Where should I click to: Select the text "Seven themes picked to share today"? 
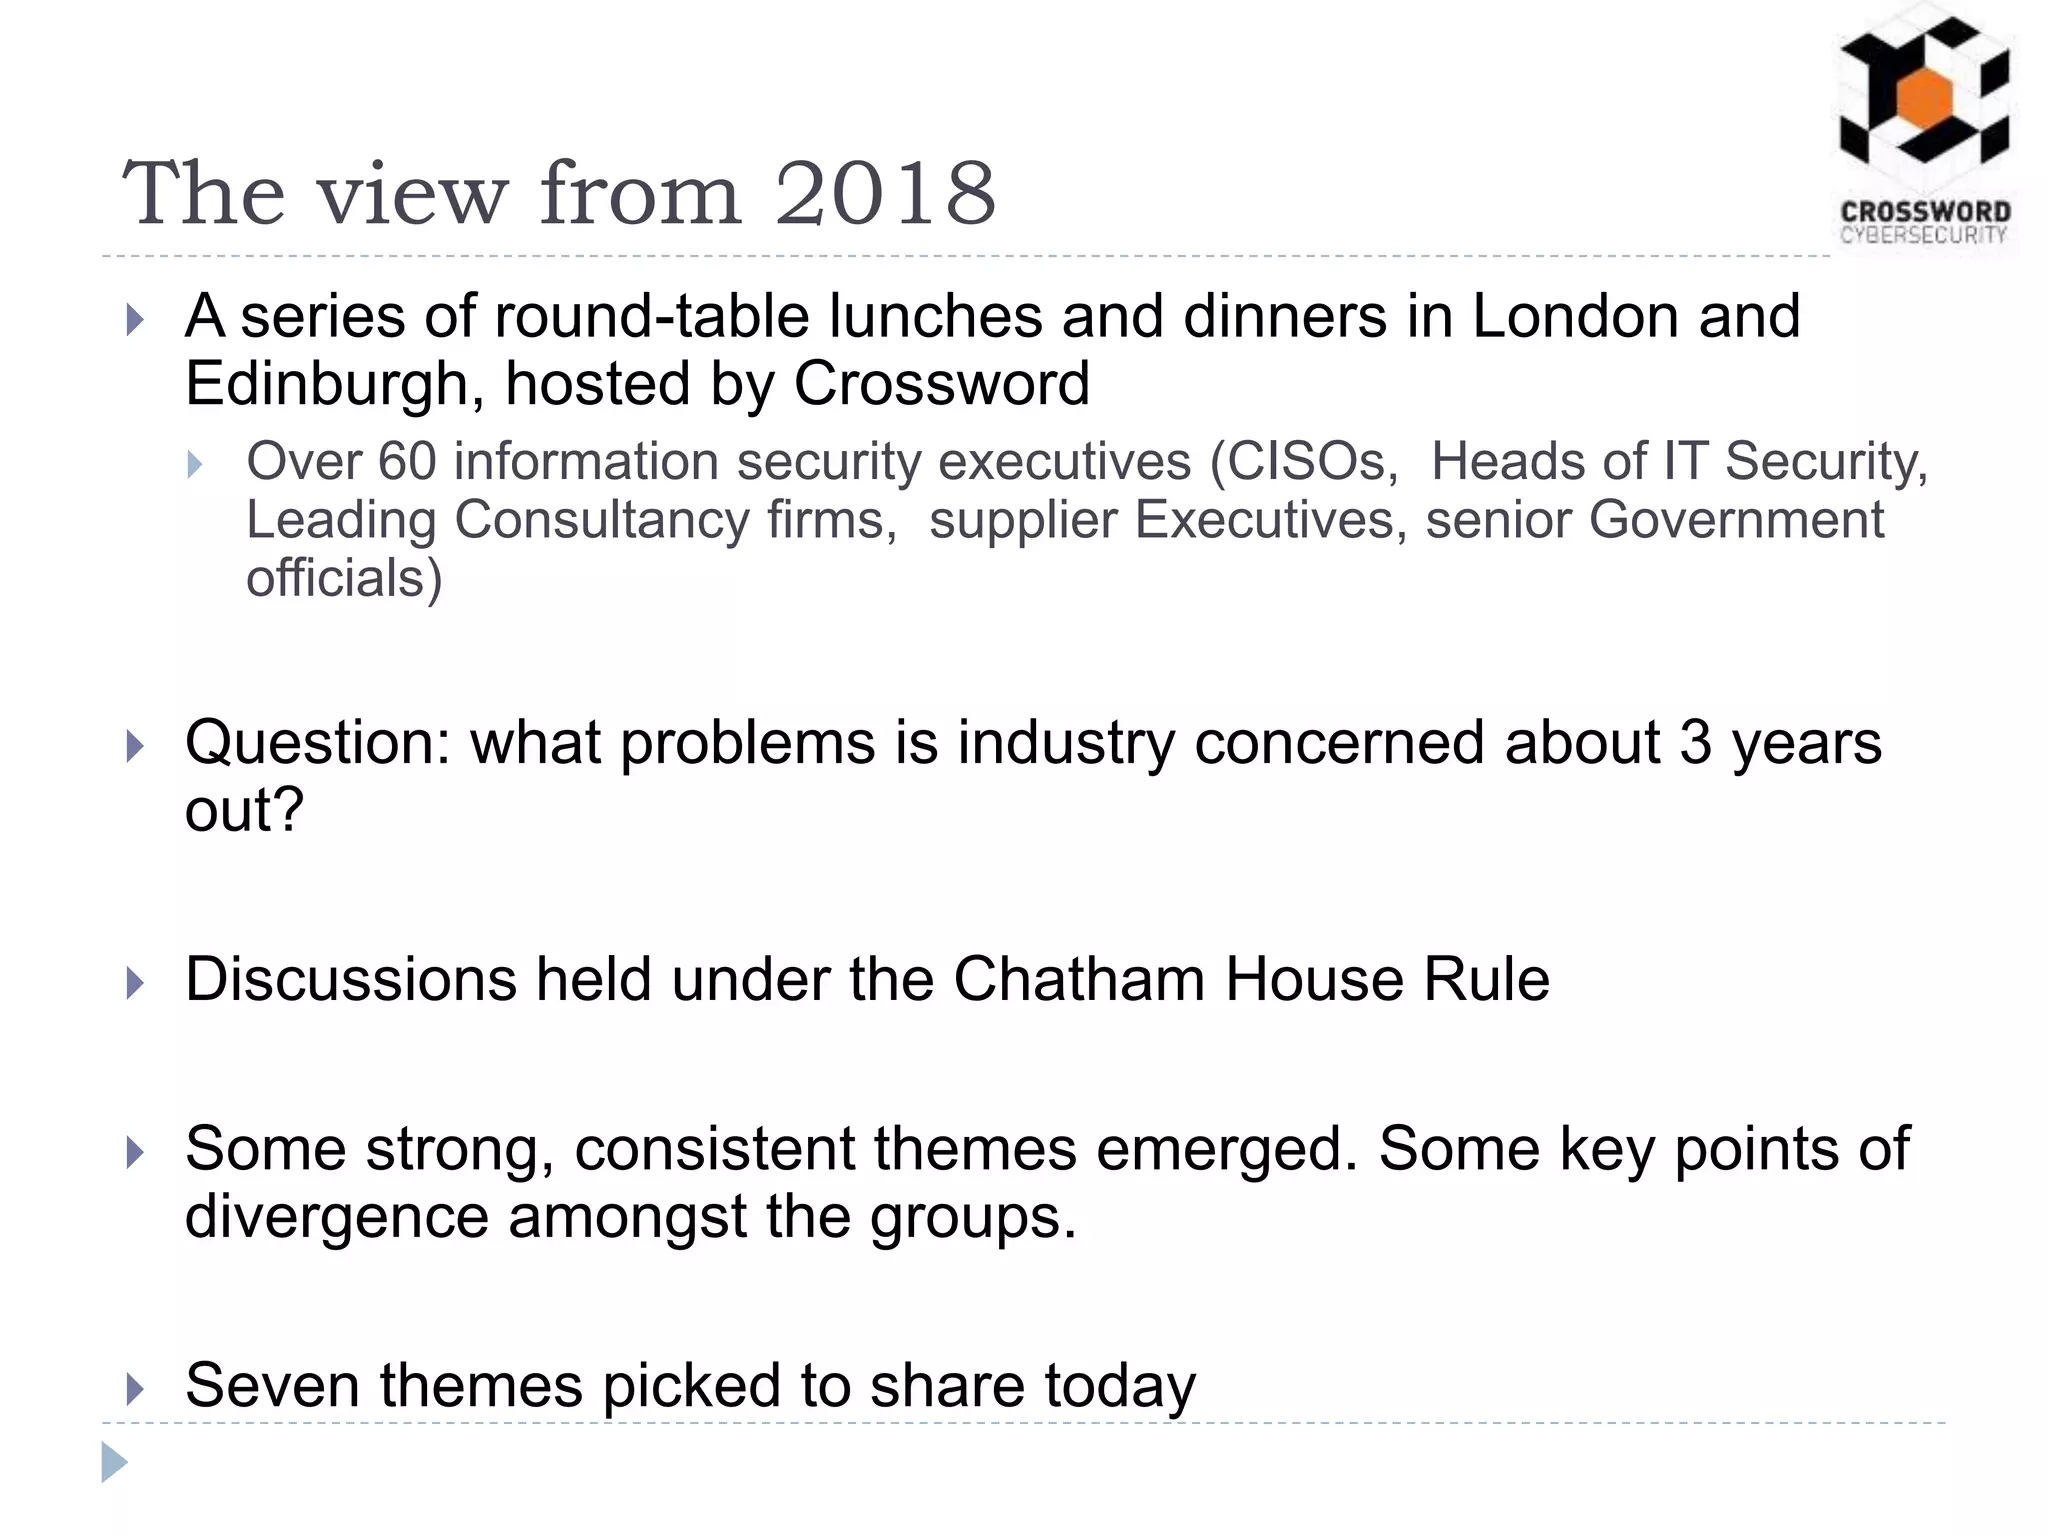click(x=690, y=1385)
